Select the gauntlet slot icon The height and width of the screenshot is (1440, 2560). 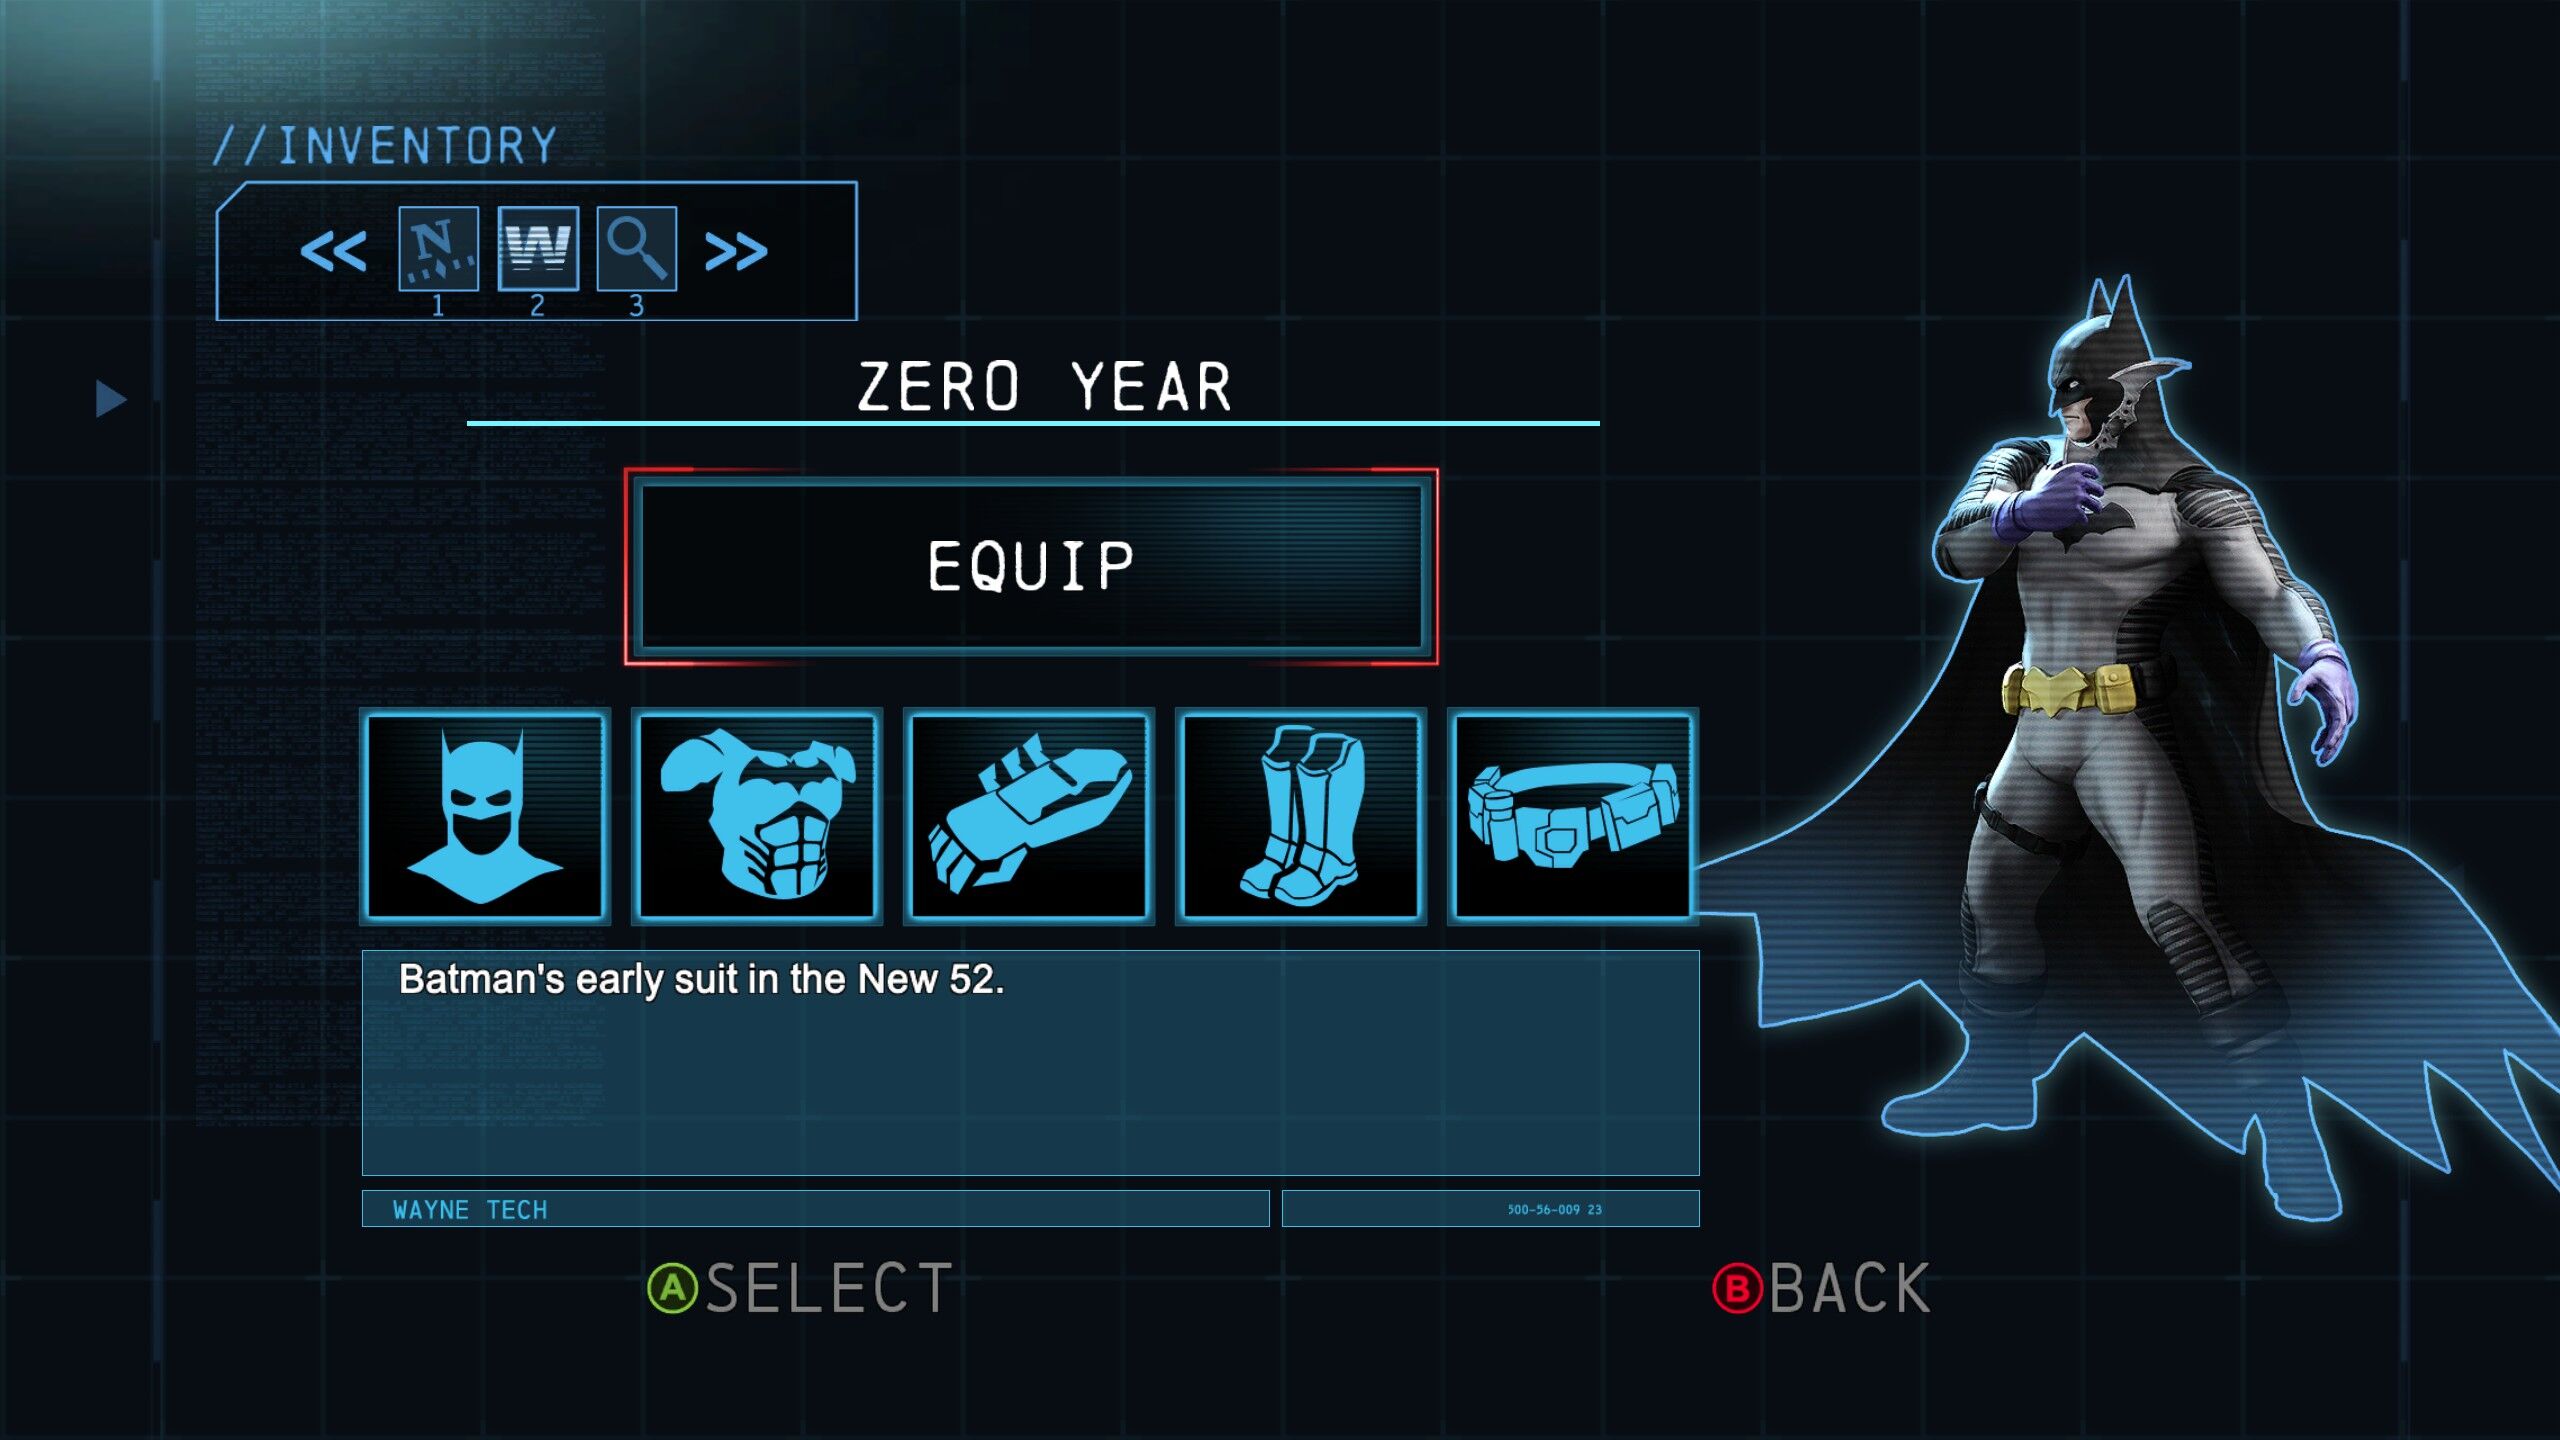(1029, 816)
